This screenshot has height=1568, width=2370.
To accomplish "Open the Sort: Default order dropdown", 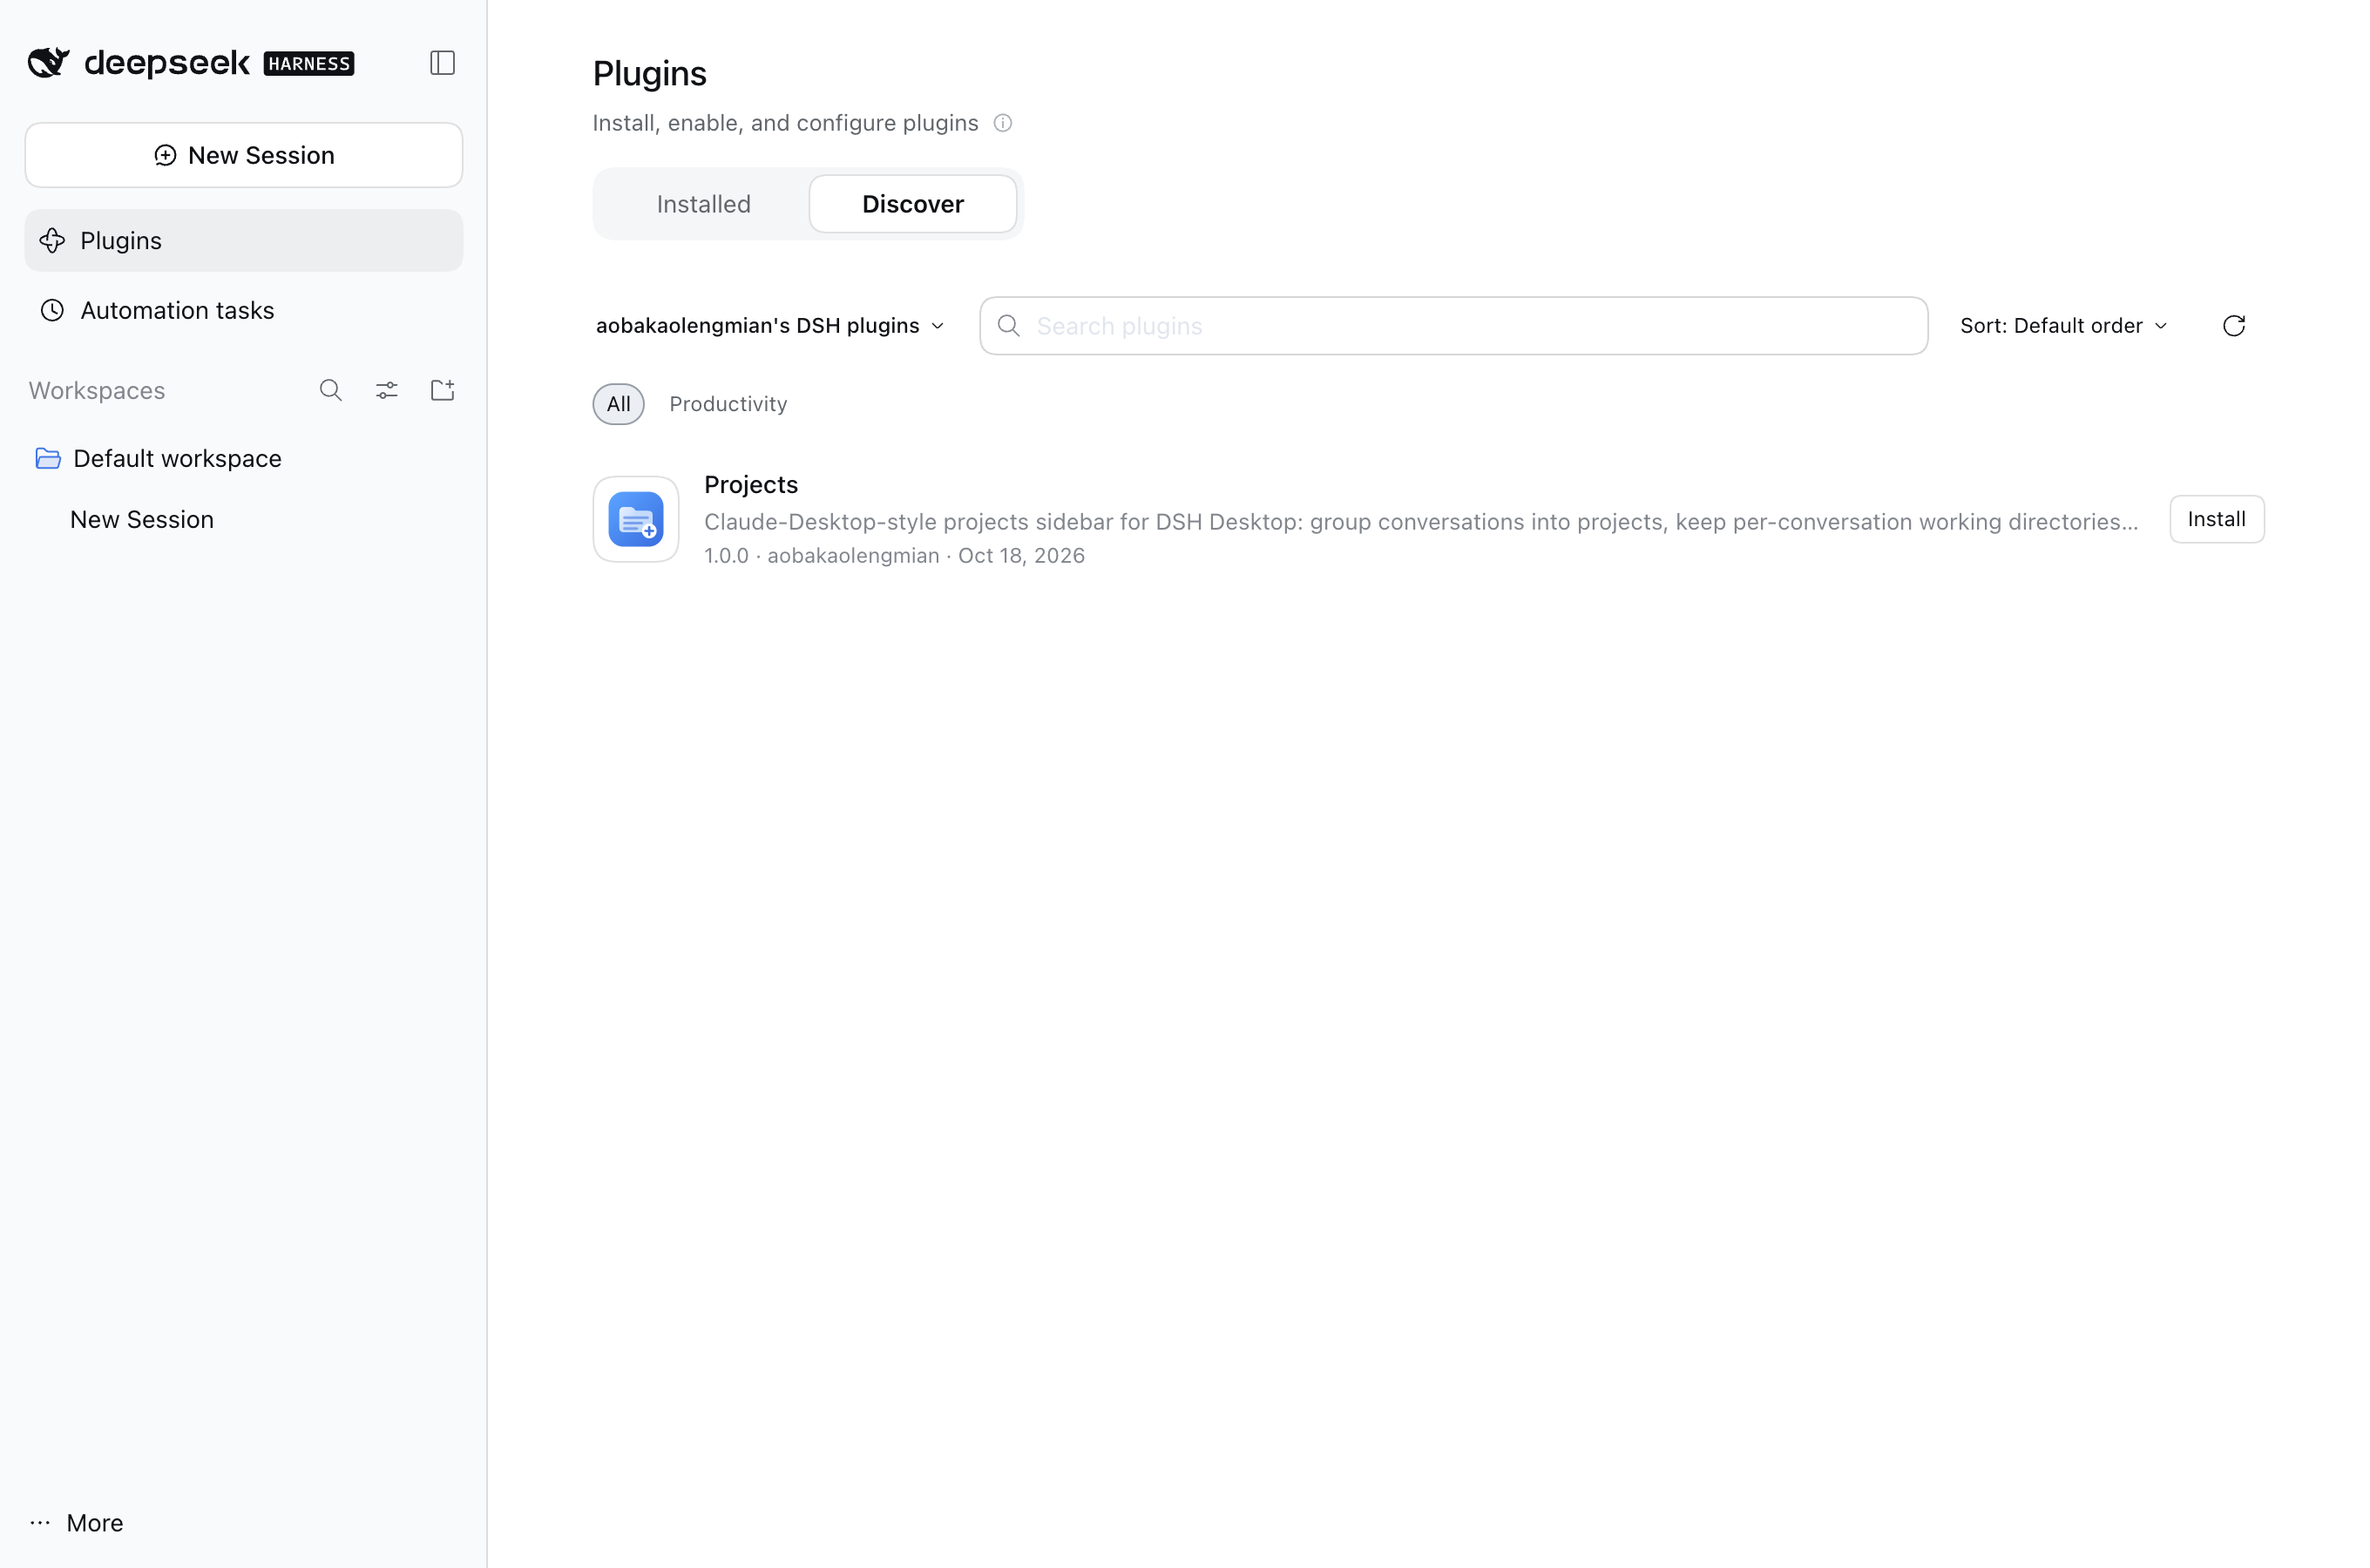I will point(2064,326).
